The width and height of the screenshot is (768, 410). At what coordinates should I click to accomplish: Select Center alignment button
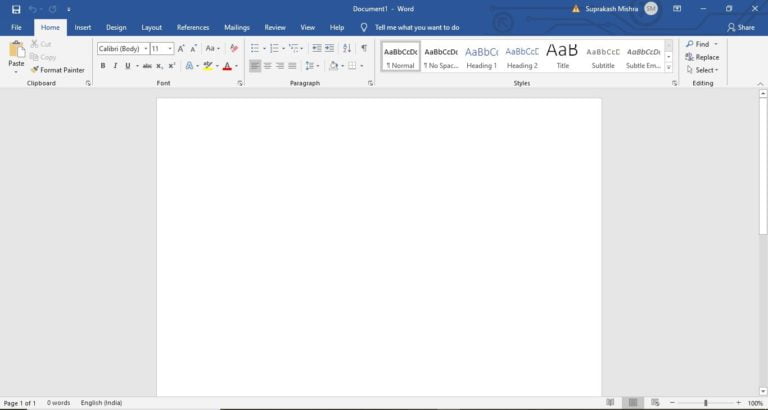pos(267,66)
